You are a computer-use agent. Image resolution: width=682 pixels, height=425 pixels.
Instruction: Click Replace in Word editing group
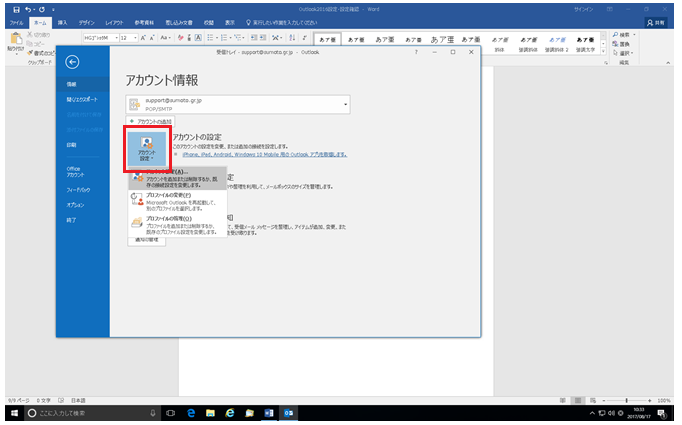[622, 44]
